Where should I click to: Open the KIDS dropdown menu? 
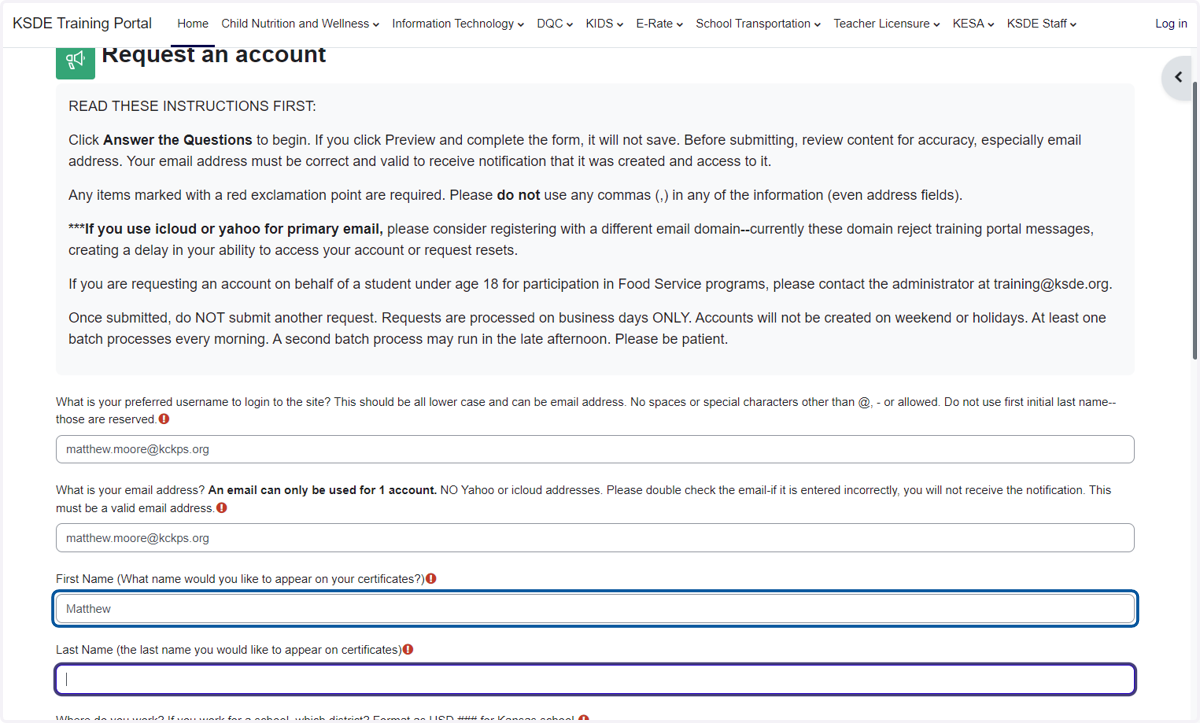605,24
